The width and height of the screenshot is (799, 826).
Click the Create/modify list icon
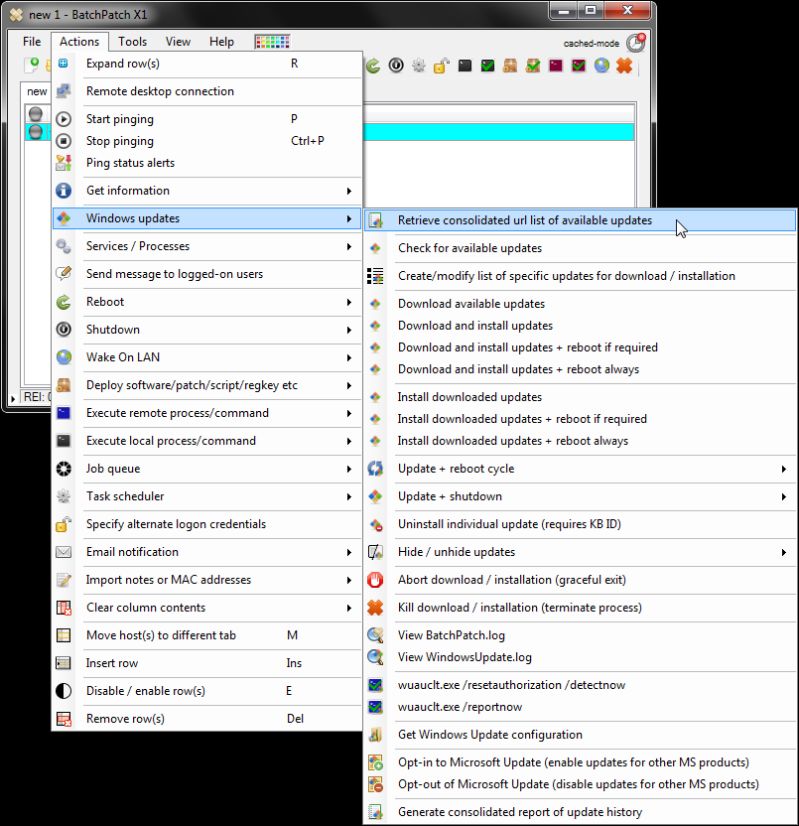click(x=375, y=276)
